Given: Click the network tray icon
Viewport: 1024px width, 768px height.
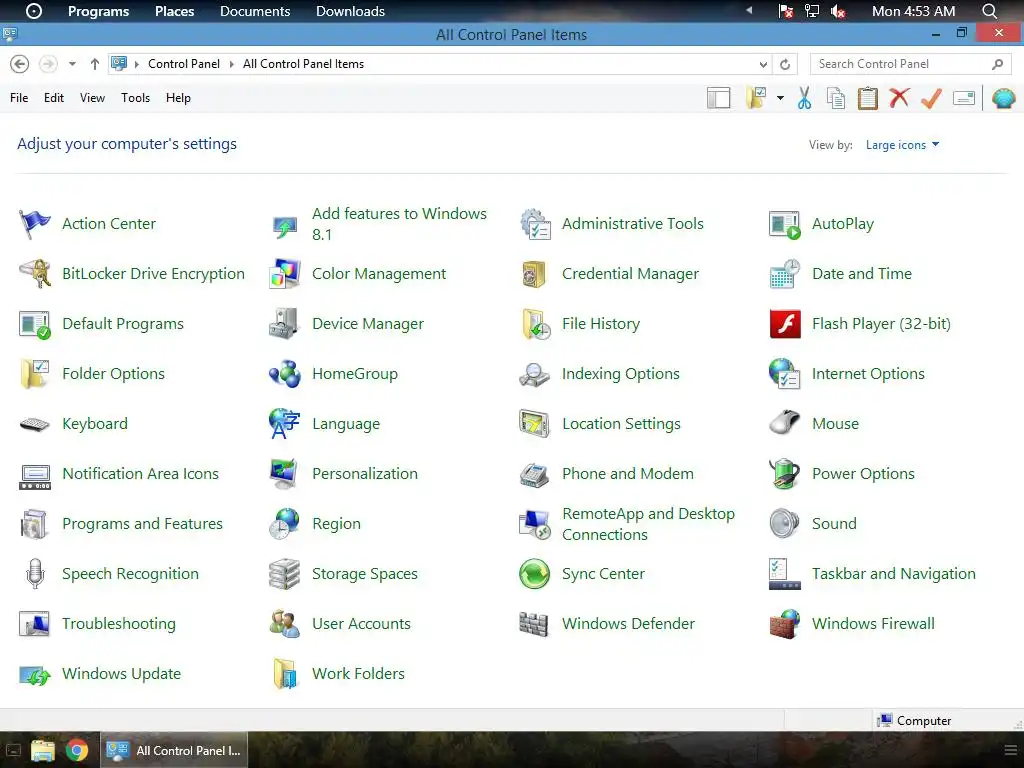Looking at the screenshot, I should pyautogui.click(x=812, y=11).
